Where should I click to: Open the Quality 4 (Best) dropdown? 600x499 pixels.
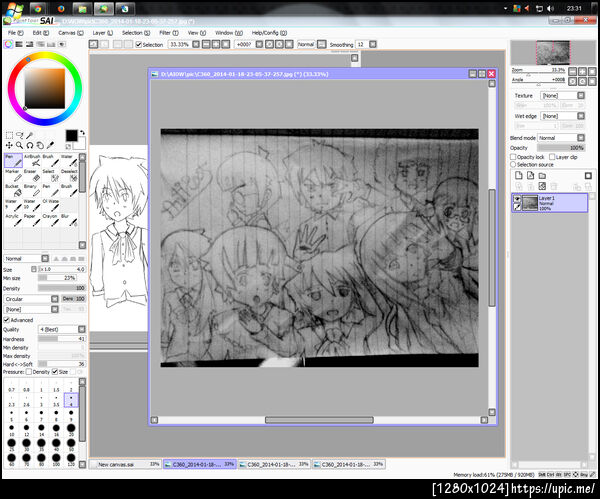[x=62, y=329]
